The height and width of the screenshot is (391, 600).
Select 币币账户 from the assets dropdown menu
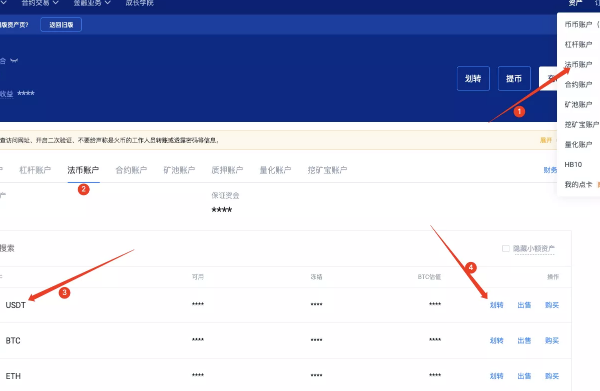[x=578, y=24]
